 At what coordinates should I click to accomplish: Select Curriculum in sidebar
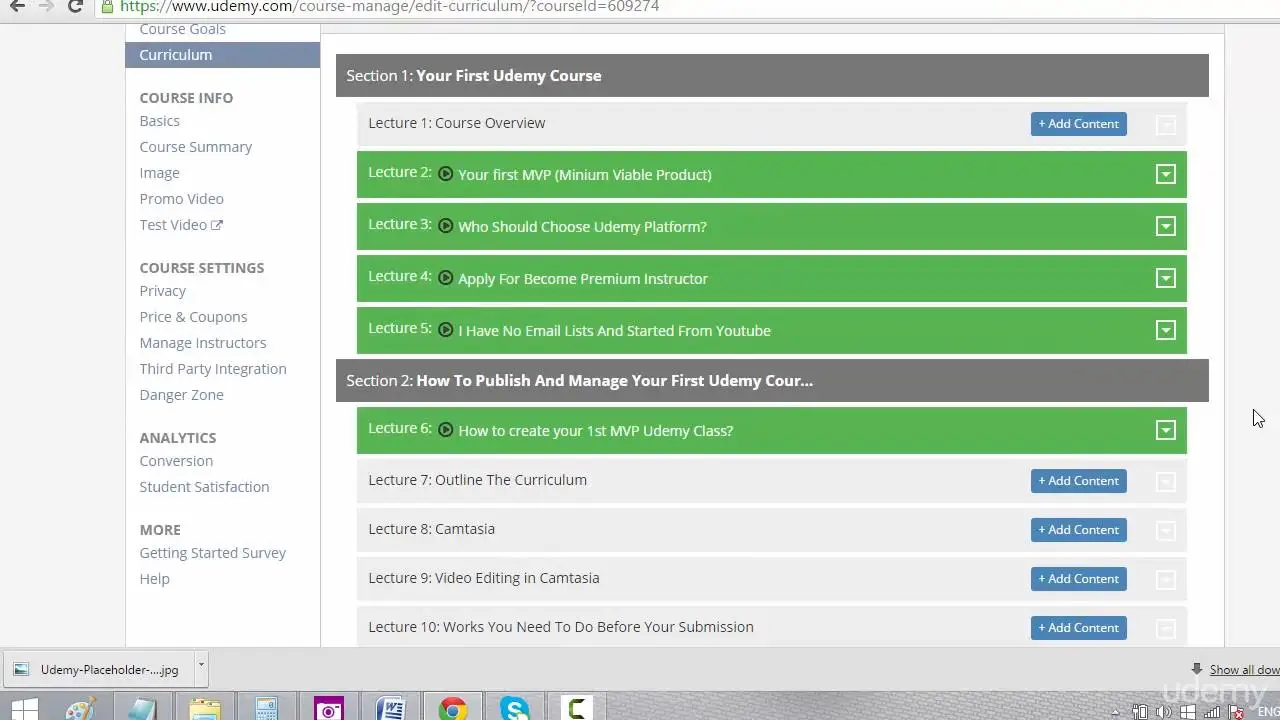(222, 55)
